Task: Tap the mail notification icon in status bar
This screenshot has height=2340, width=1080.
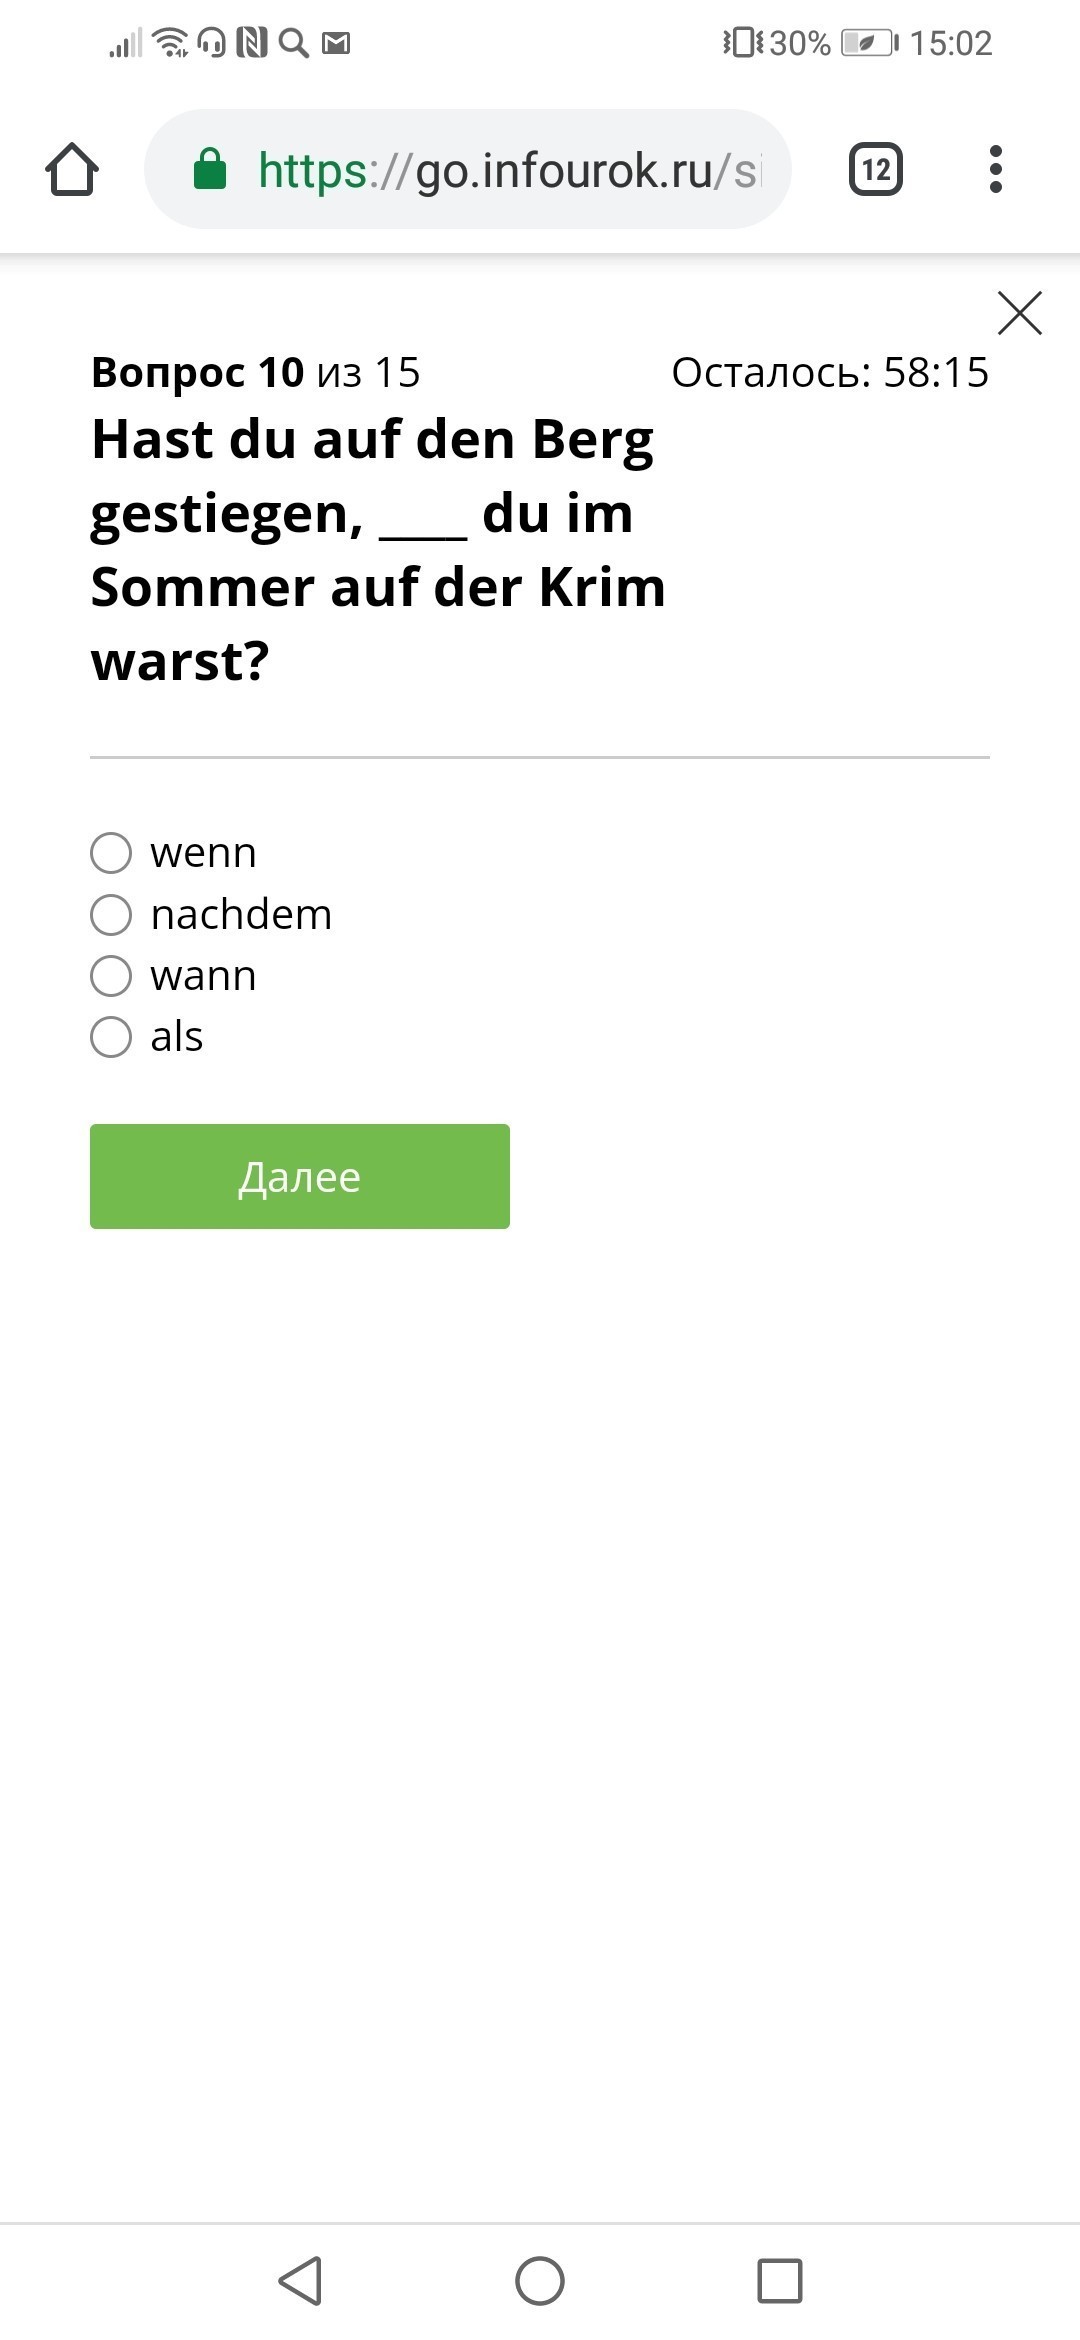Action: tap(336, 43)
